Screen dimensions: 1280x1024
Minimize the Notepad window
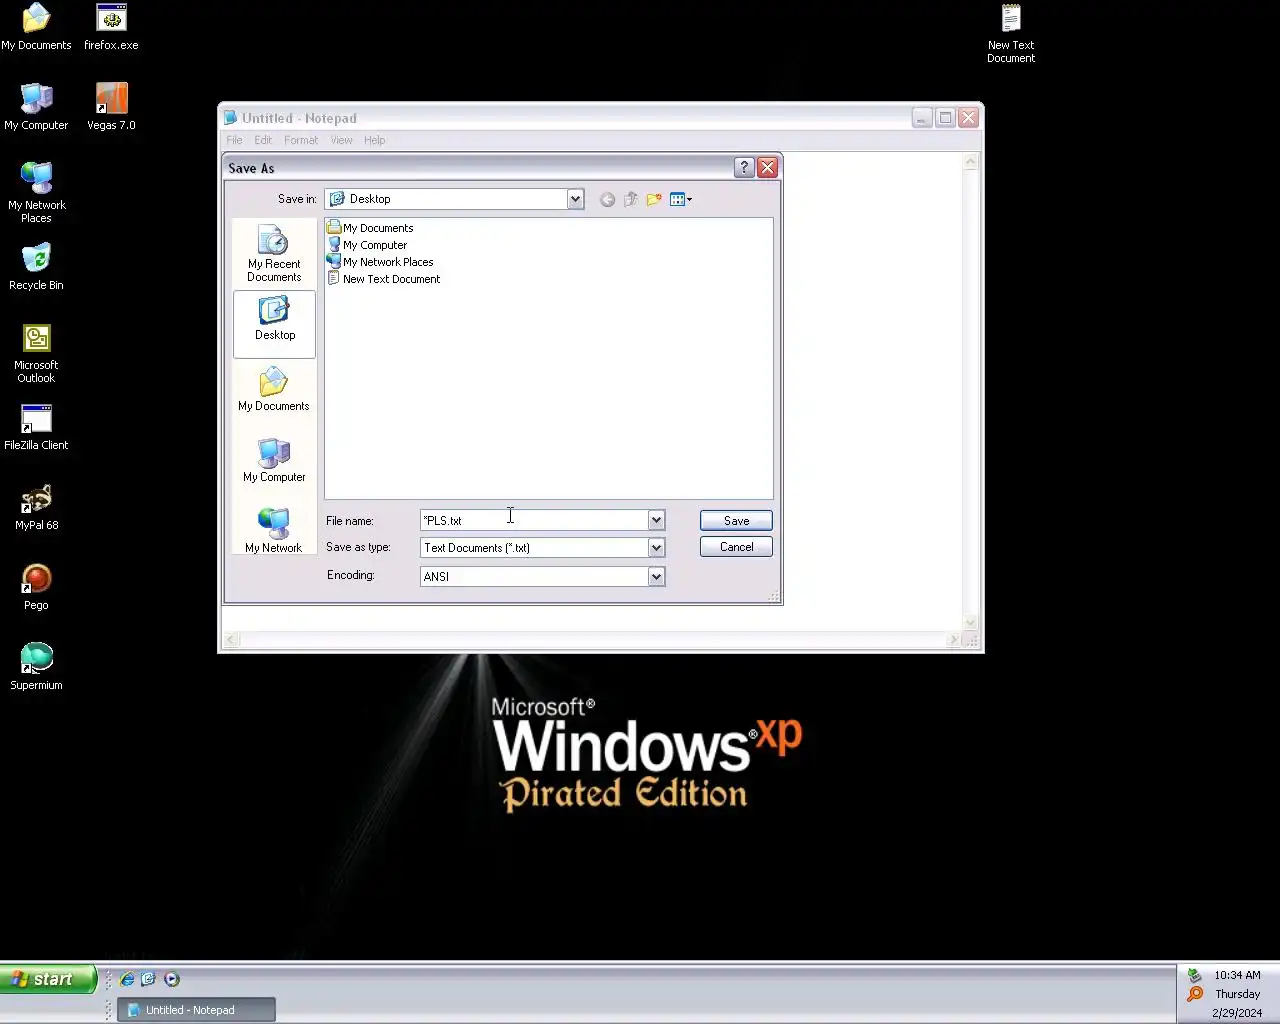pos(922,118)
